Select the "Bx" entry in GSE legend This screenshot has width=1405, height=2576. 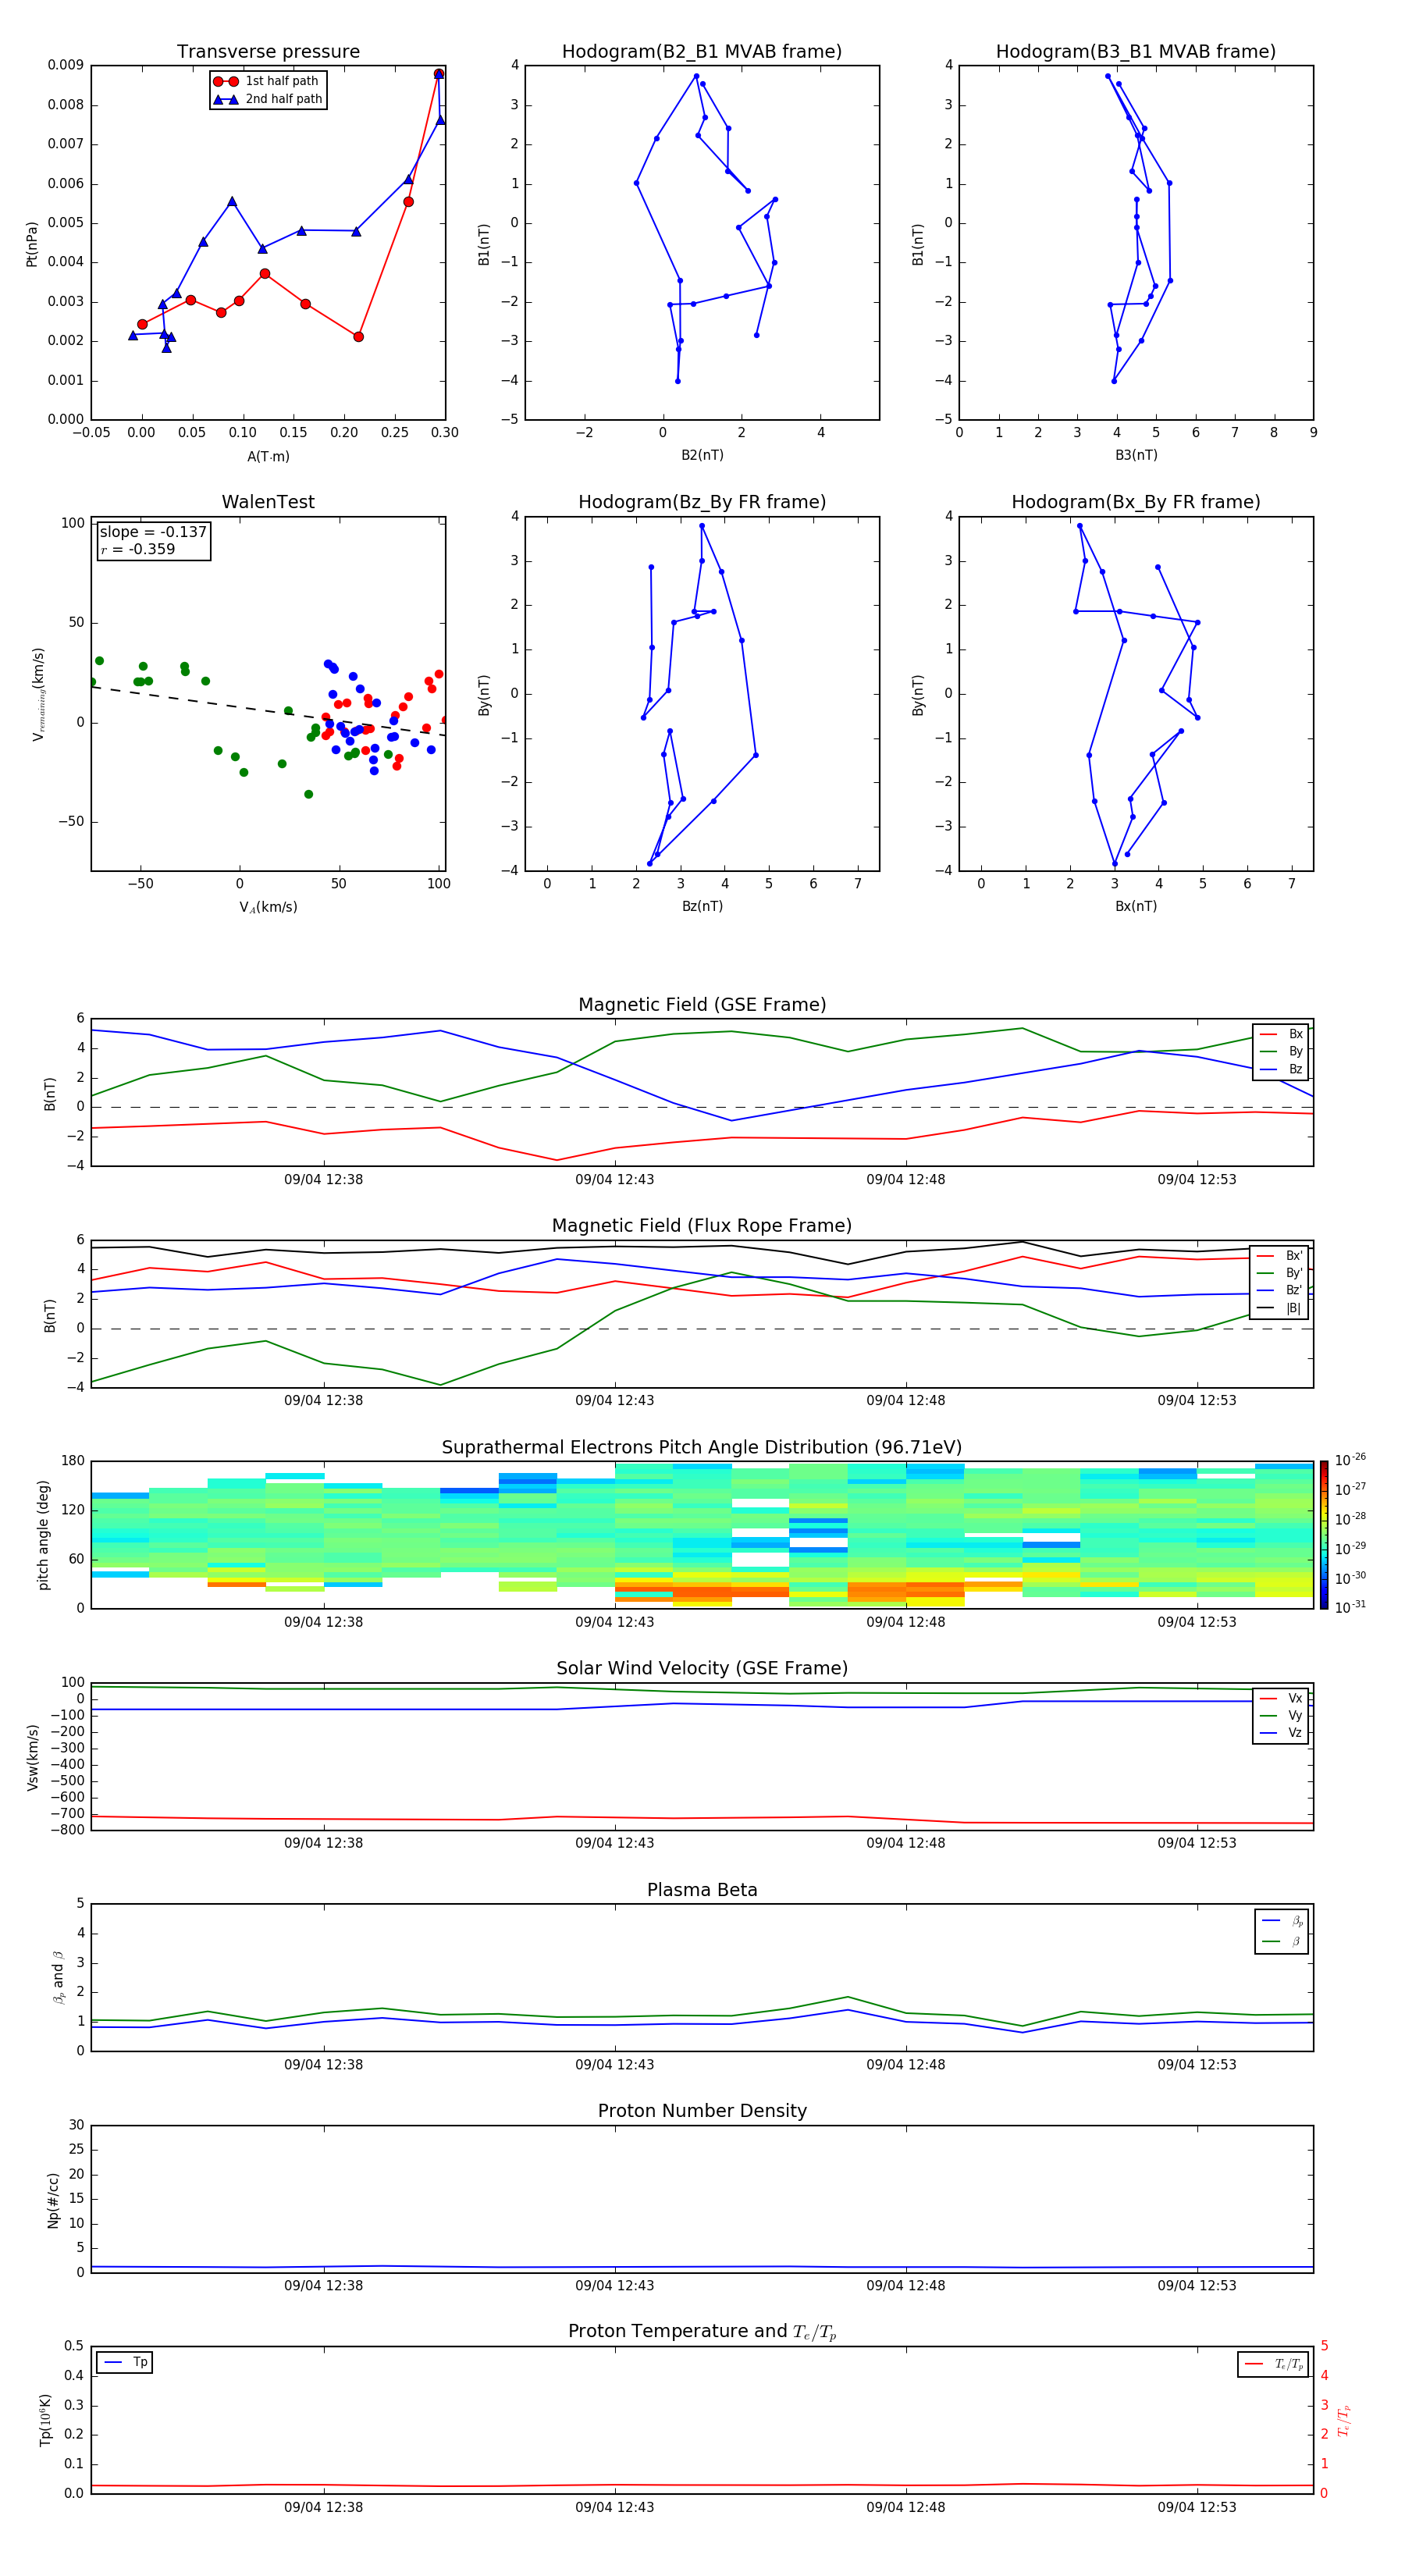1281,1034
